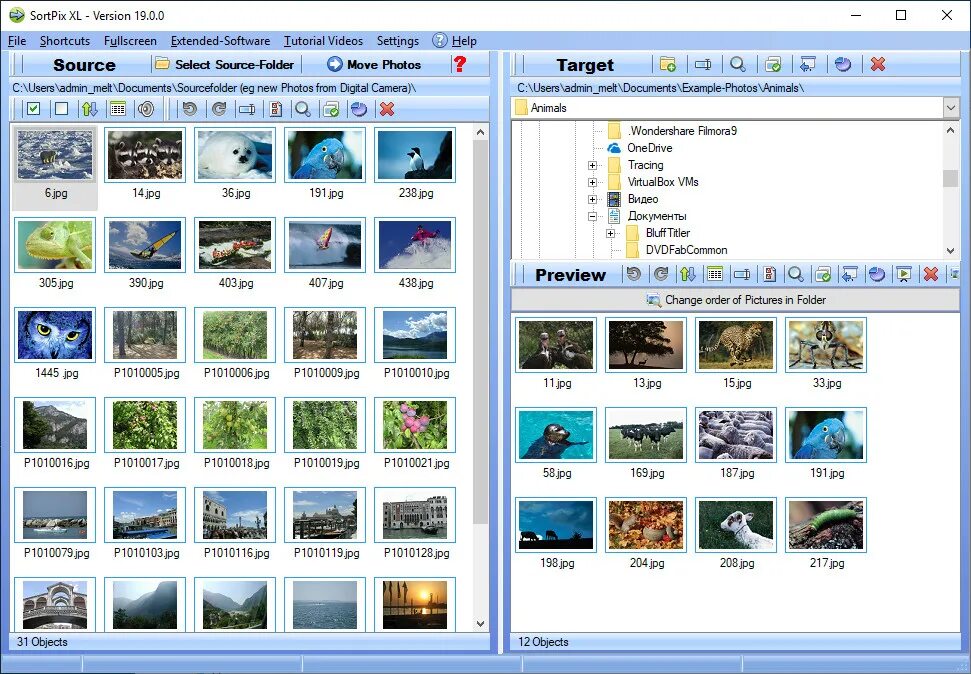Click the red question mark help icon
The height and width of the screenshot is (674, 971).
coord(459,64)
